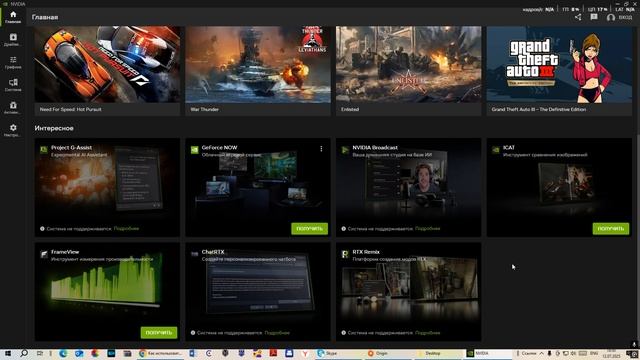The width and height of the screenshot is (640, 360).
Task: Click the share icon in header
Action: 578,17
